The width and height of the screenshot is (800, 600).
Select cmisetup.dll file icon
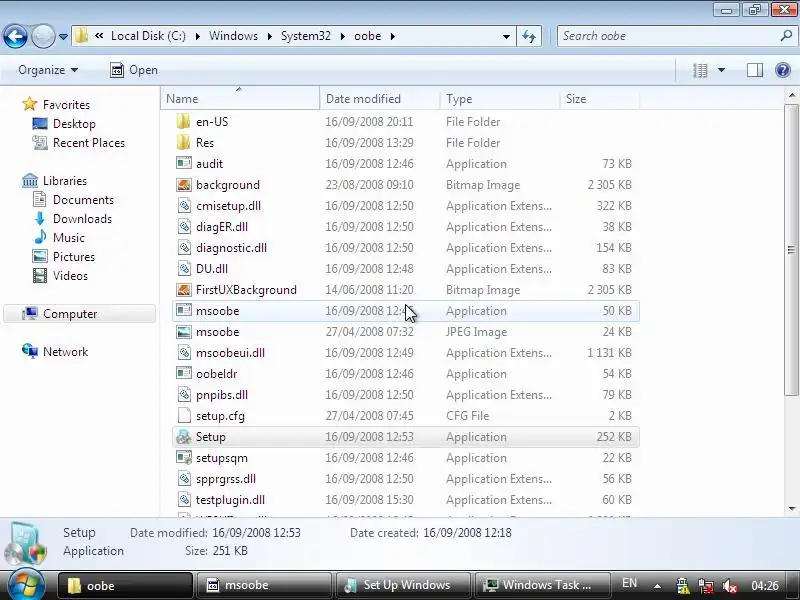184,206
